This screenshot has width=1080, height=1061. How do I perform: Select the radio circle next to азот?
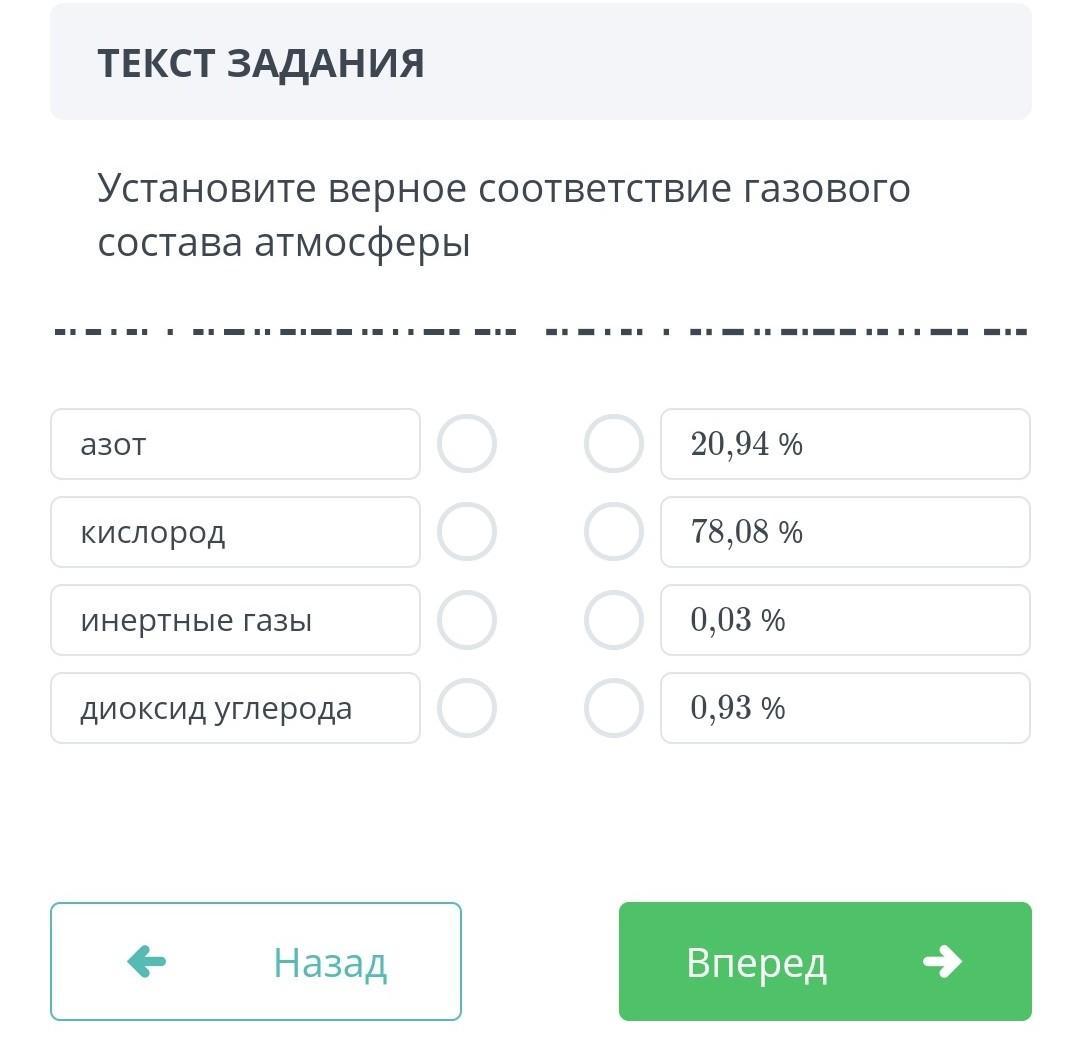[467, 444]
